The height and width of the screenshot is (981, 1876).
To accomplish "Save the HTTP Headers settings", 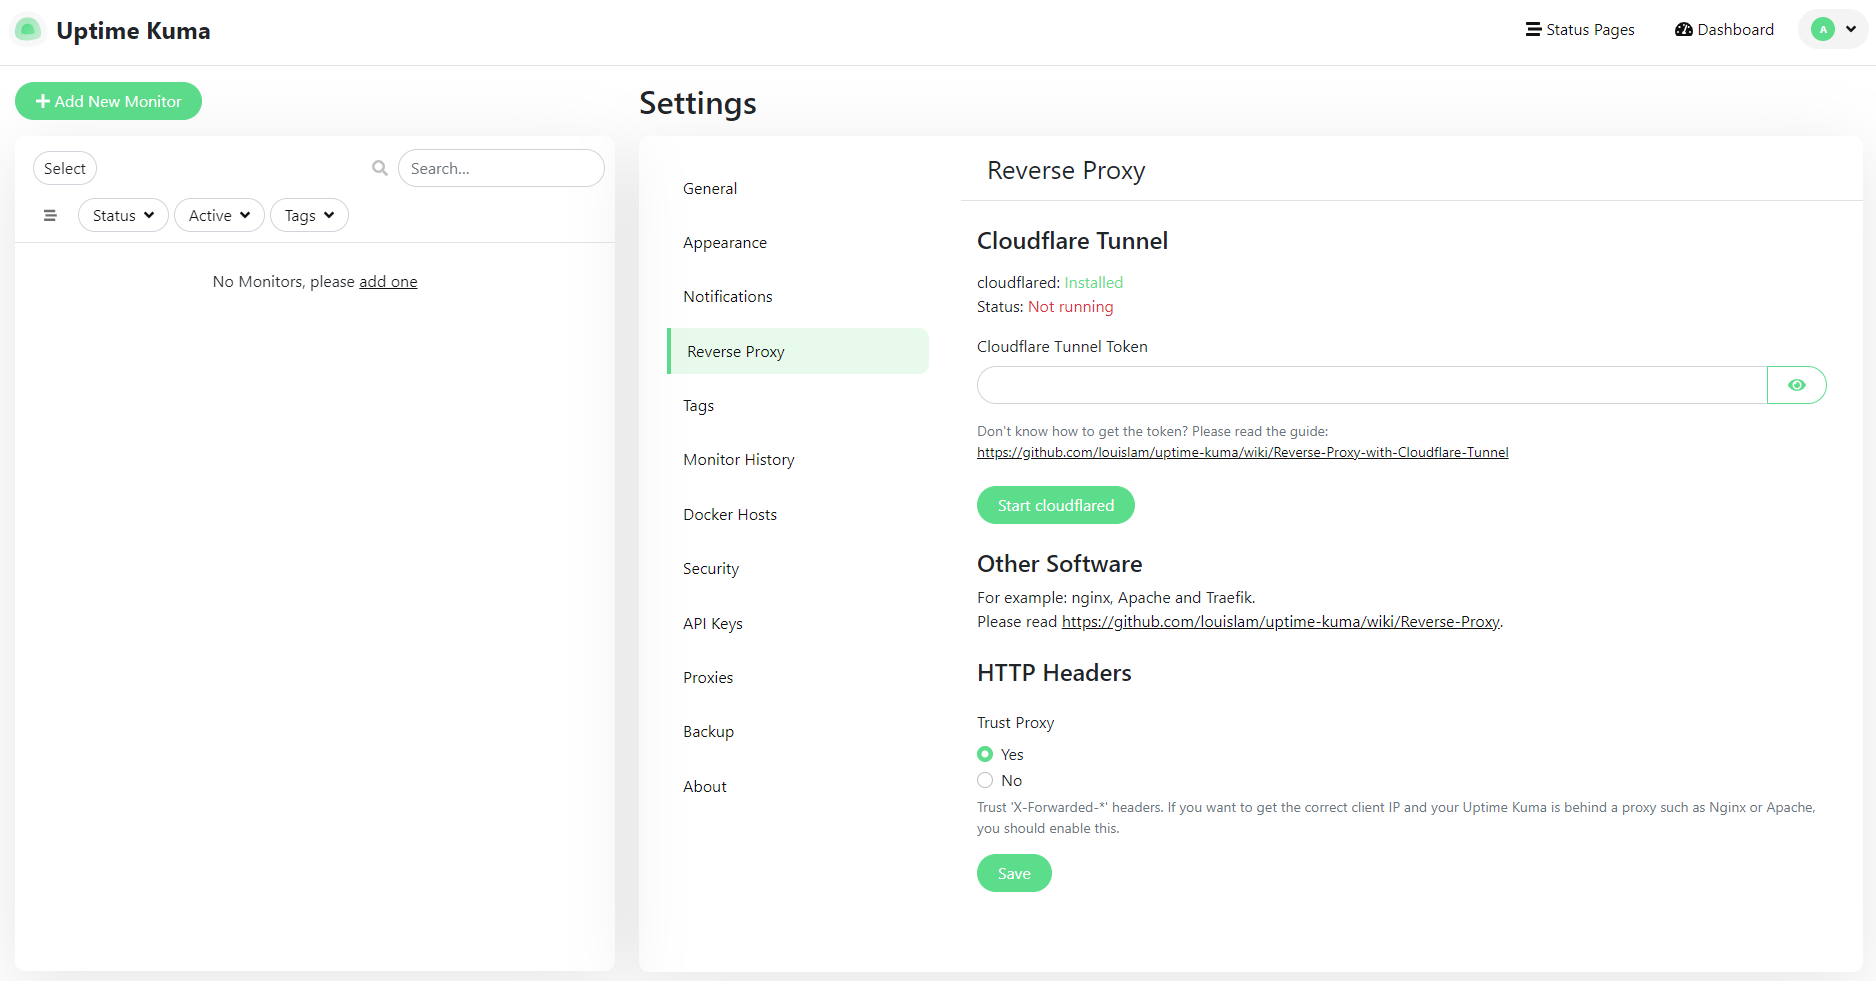I will tap(1014, 873).
